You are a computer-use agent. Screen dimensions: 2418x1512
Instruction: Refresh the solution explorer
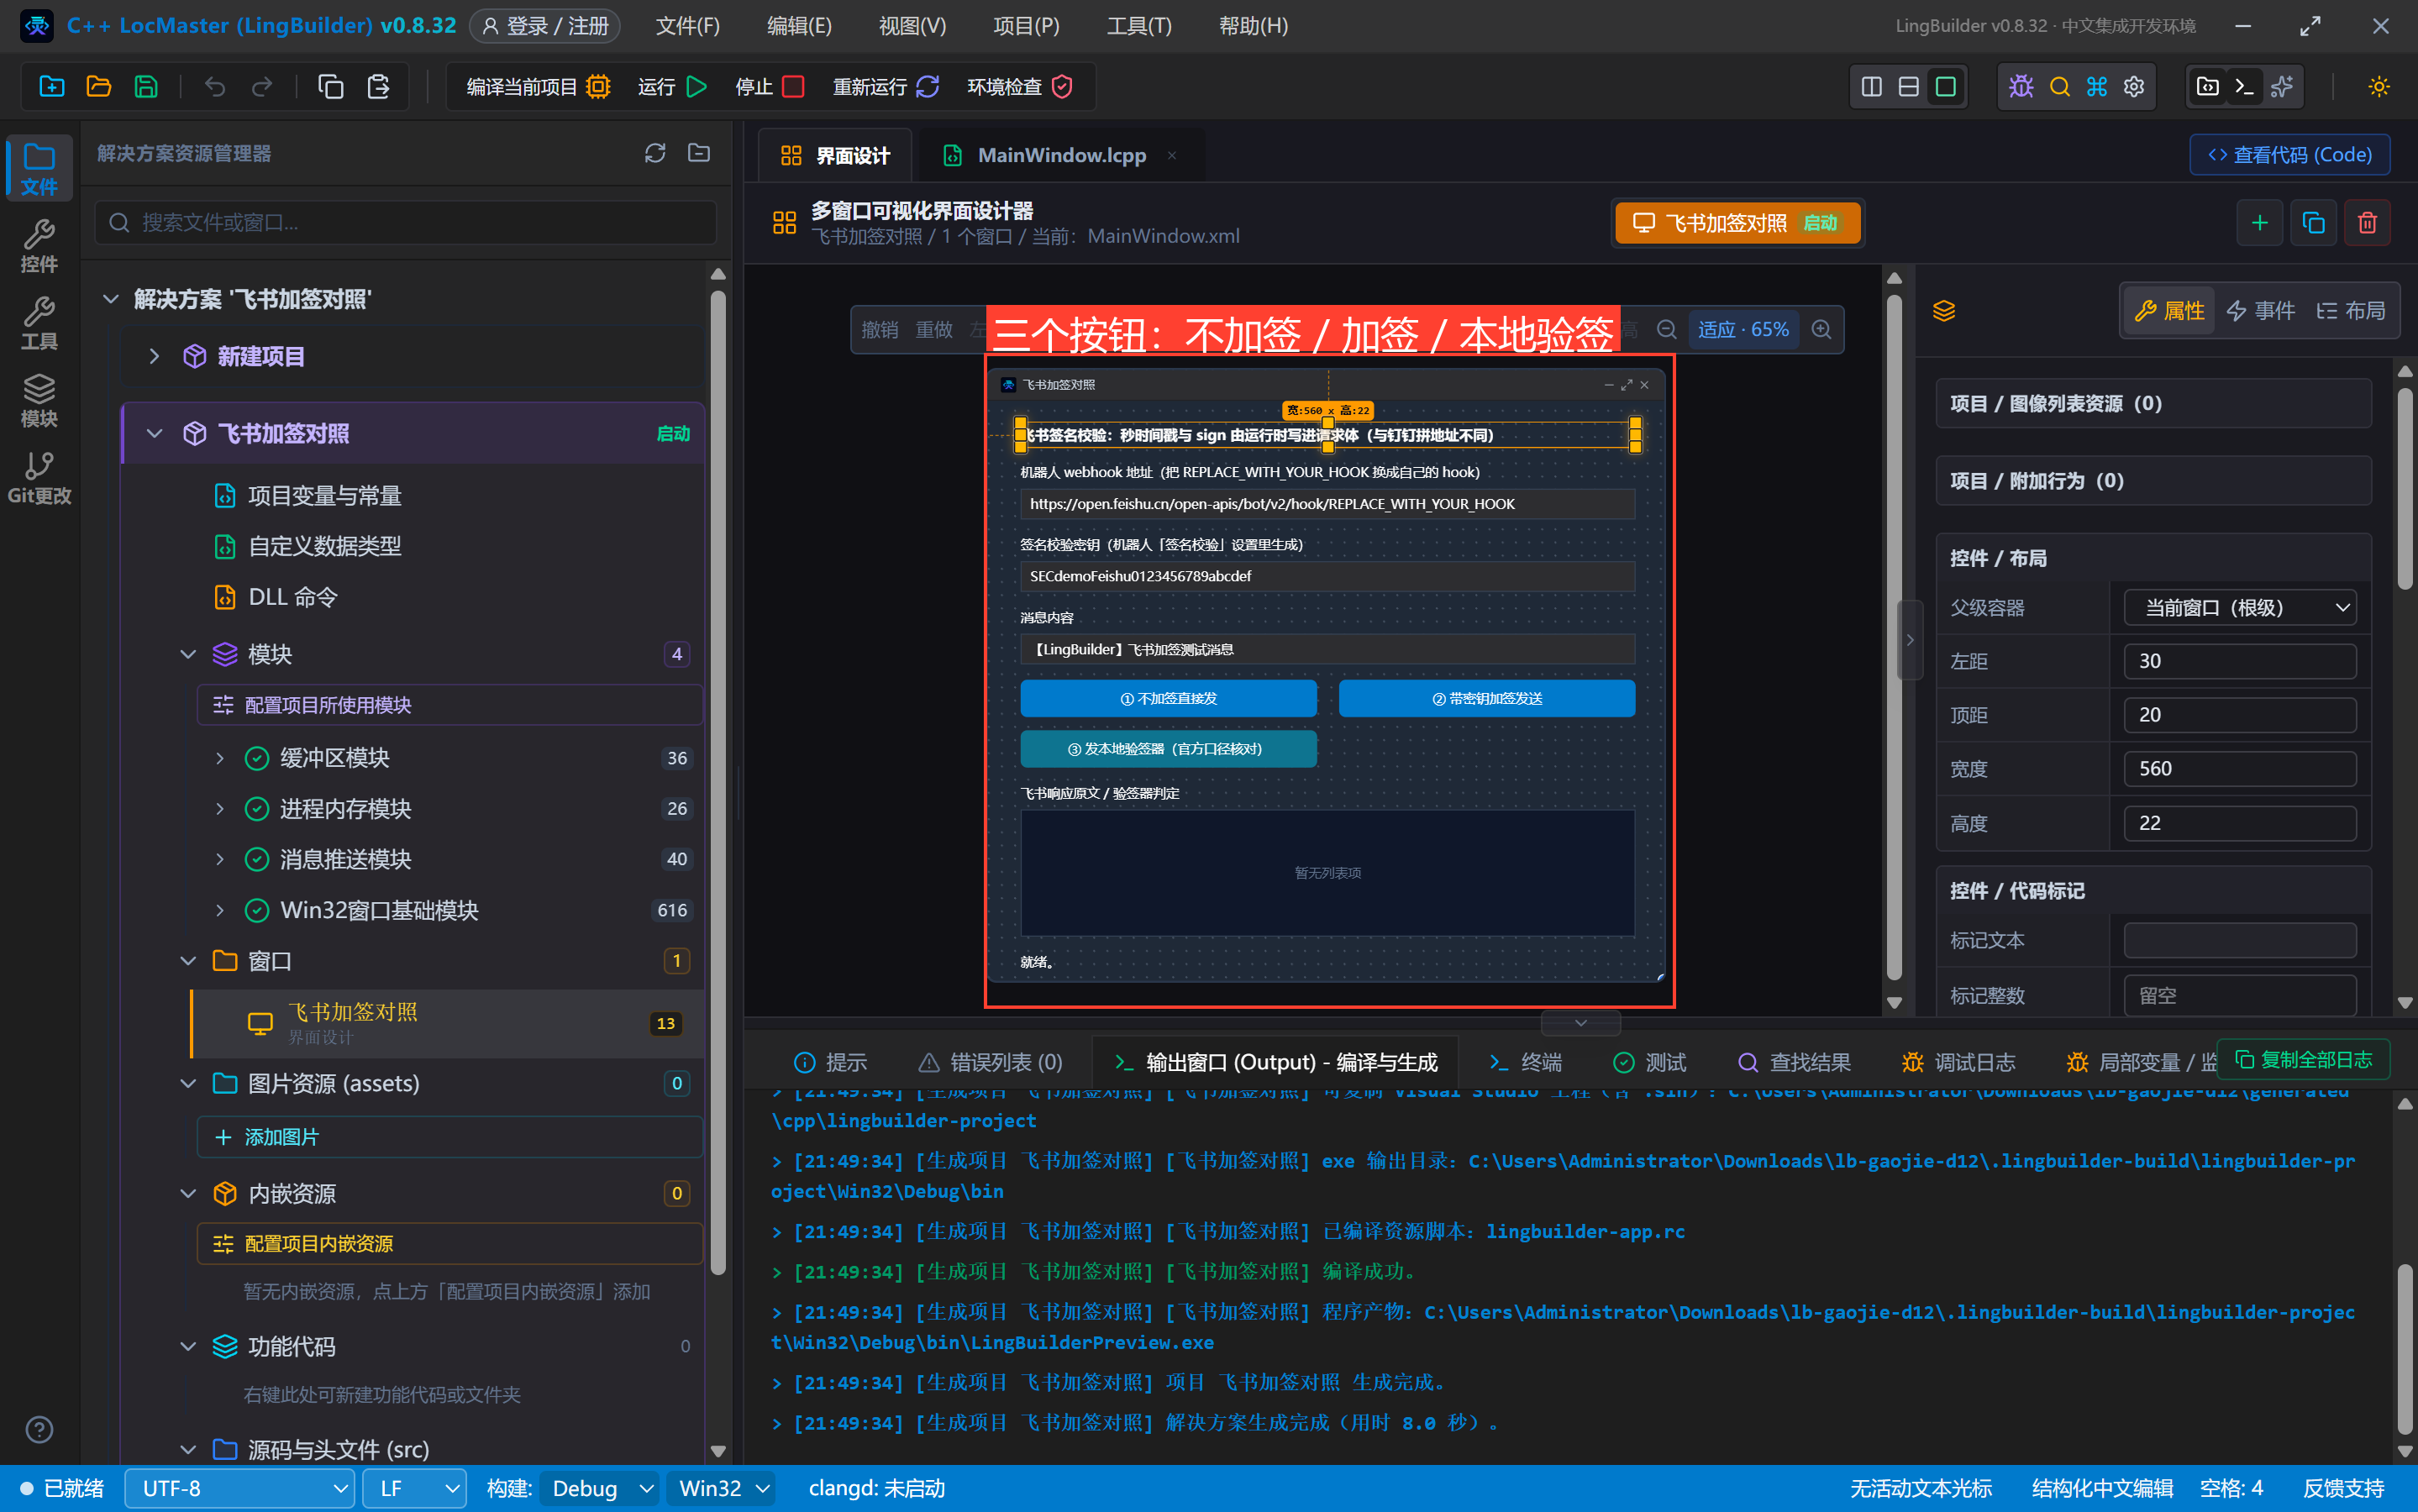[655, 153]
